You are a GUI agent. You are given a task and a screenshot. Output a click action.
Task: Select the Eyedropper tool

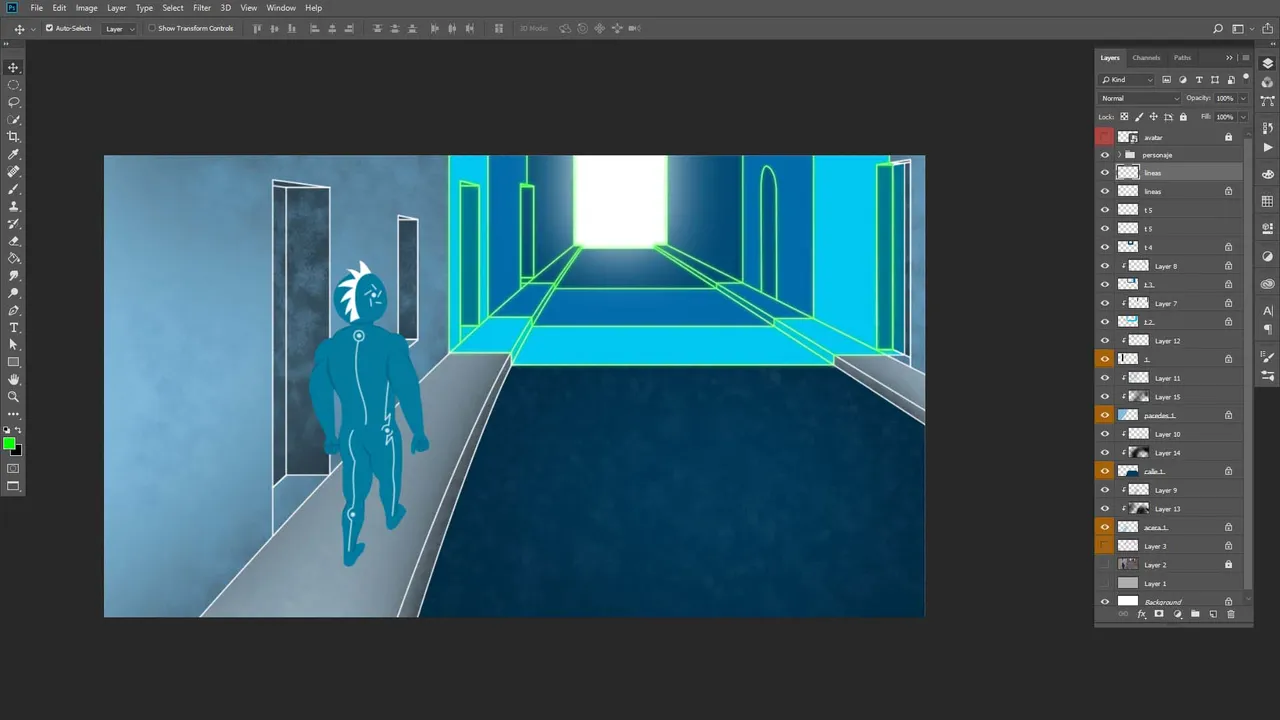(13, 154)
